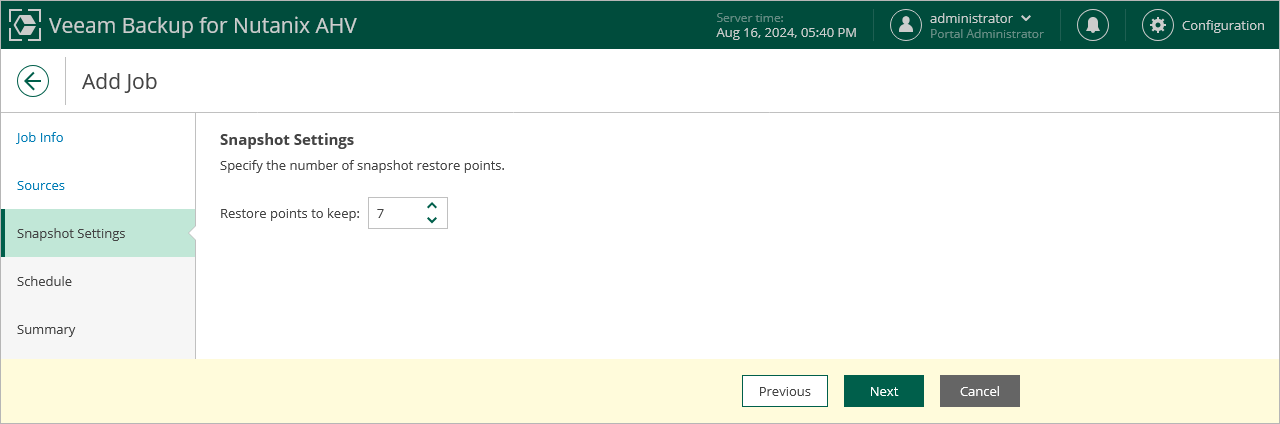Click the Restore points to keep label
The height and width of the screenshot is (424, 1280).
pos(290,213)
